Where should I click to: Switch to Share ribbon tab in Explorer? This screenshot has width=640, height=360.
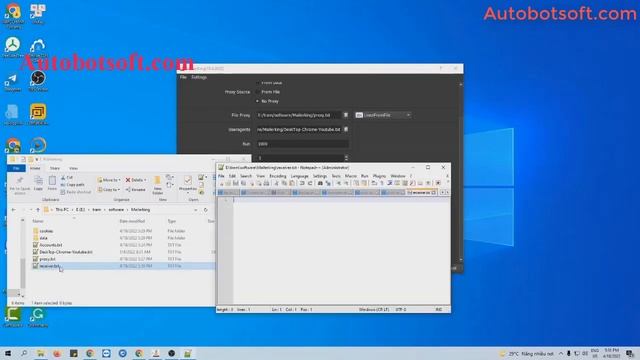click(55, 168)
